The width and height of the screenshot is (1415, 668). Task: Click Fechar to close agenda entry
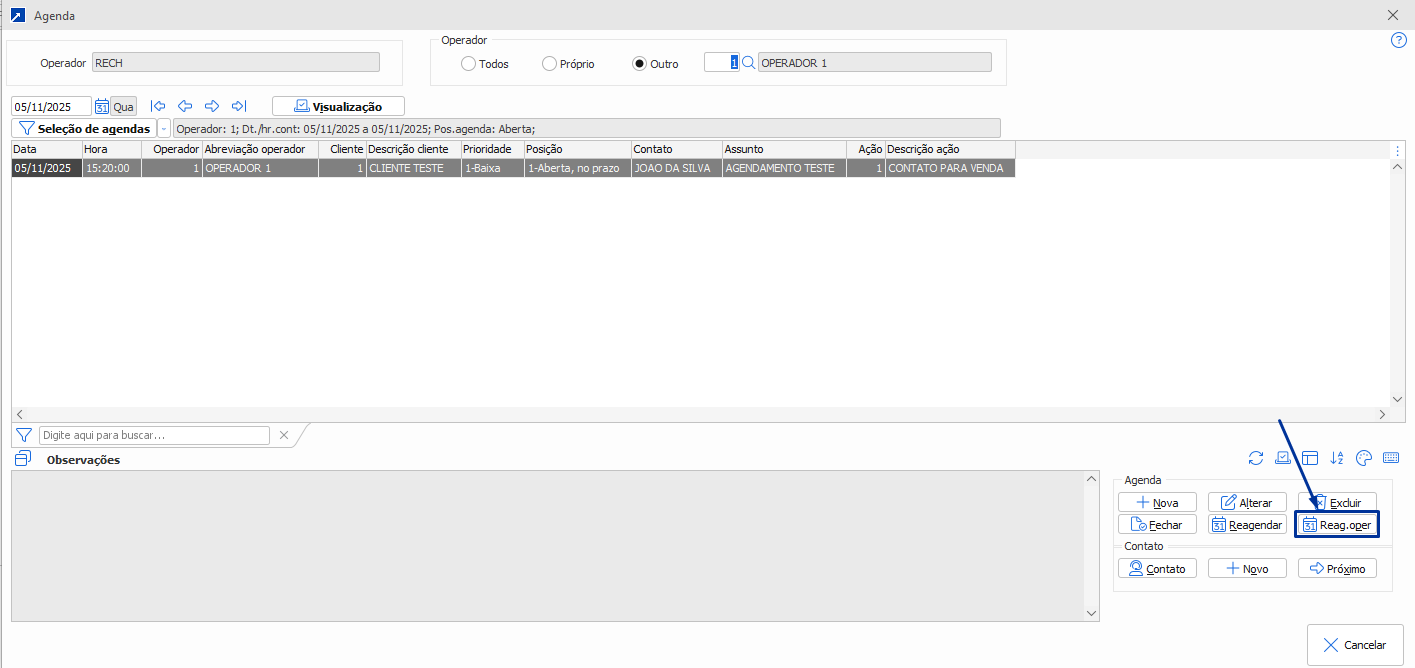(1157, 524)
